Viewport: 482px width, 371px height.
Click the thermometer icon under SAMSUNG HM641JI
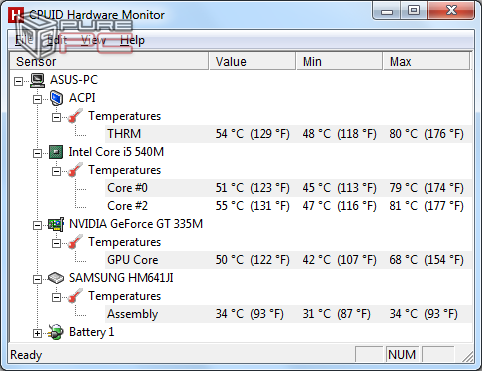pos(75,296)
